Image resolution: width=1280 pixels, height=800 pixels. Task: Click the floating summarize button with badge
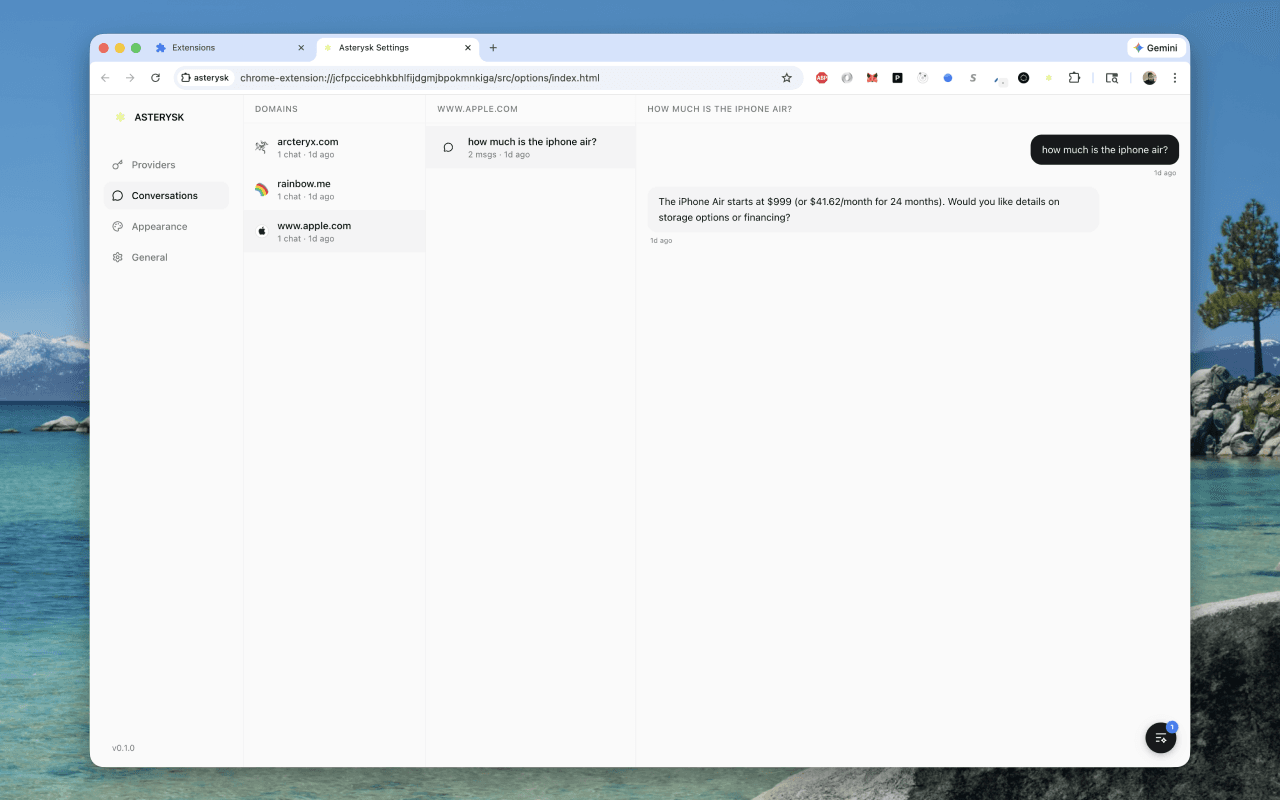(x=1160, y=737)
